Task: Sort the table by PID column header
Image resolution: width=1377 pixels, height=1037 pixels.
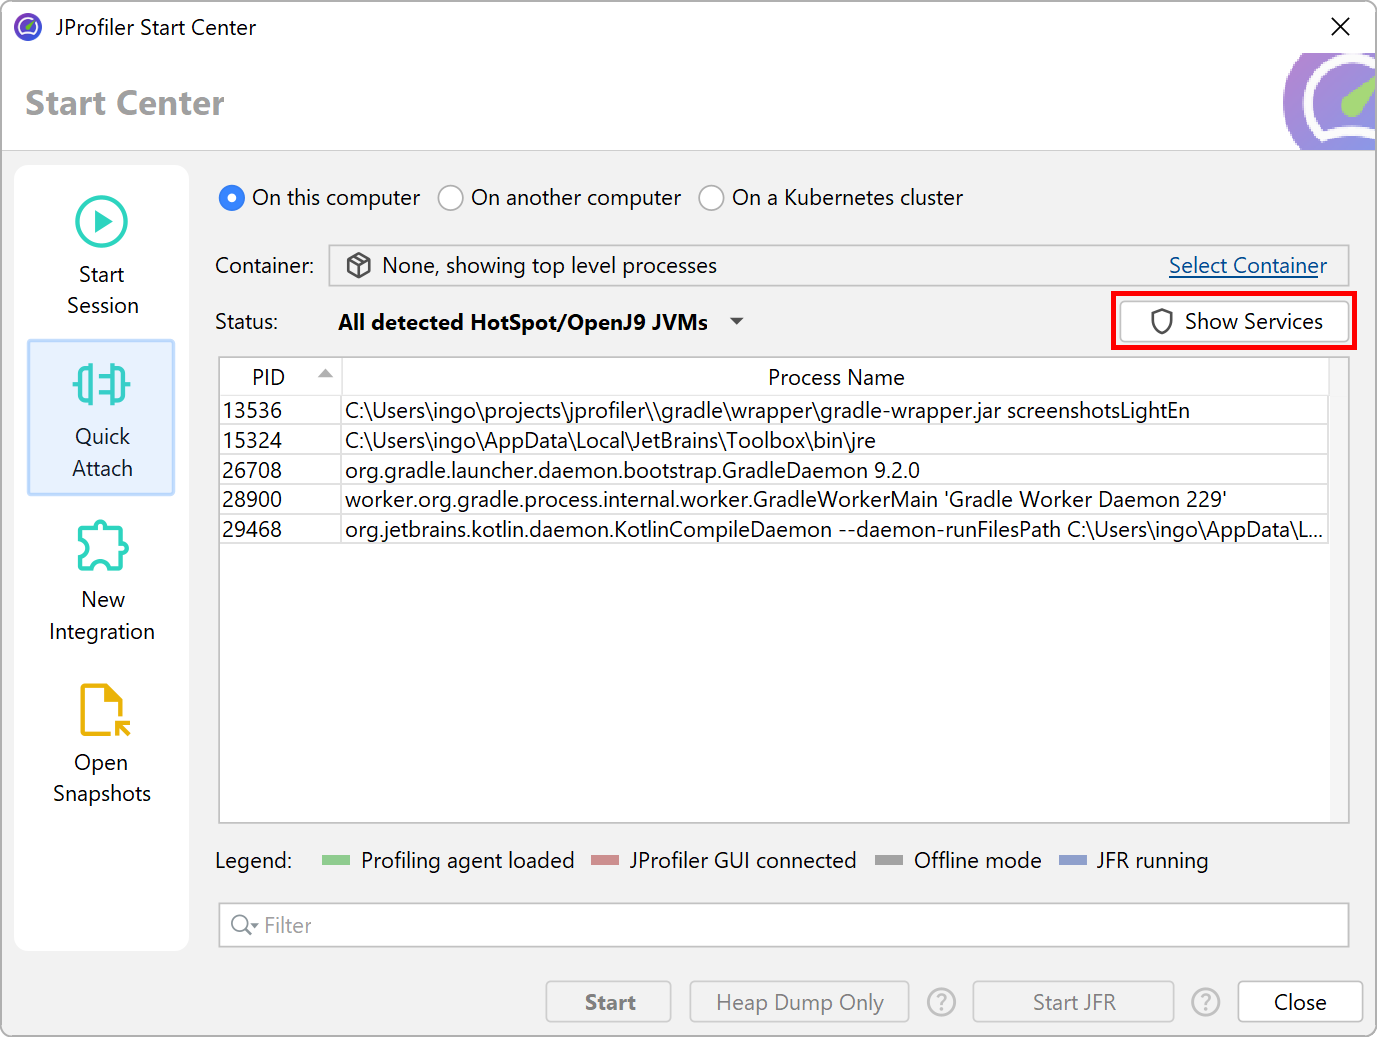Action: 280,377
